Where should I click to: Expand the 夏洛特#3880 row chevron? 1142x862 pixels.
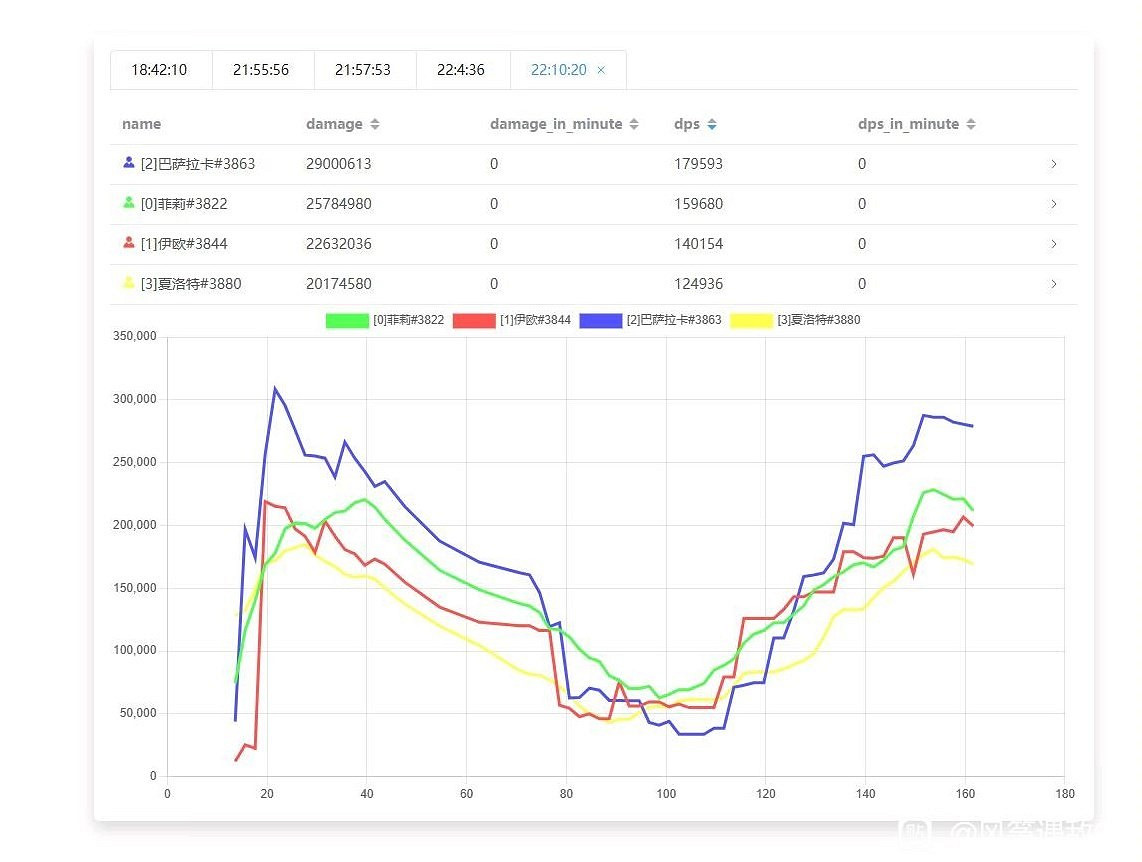[x=1053, y=284]
